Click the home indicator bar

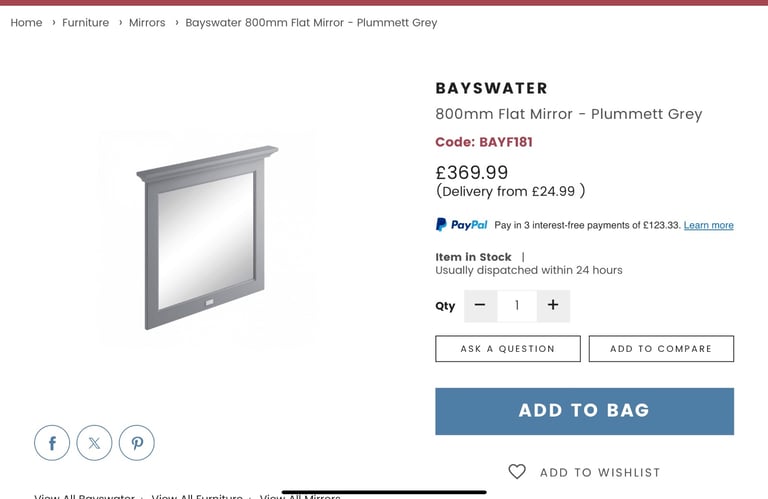[384, 492]
